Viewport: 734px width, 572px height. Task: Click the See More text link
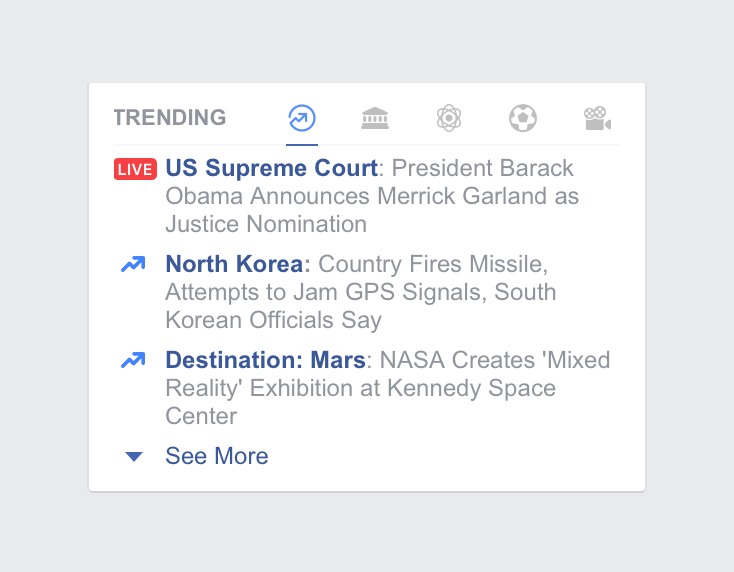click(217, 456)
